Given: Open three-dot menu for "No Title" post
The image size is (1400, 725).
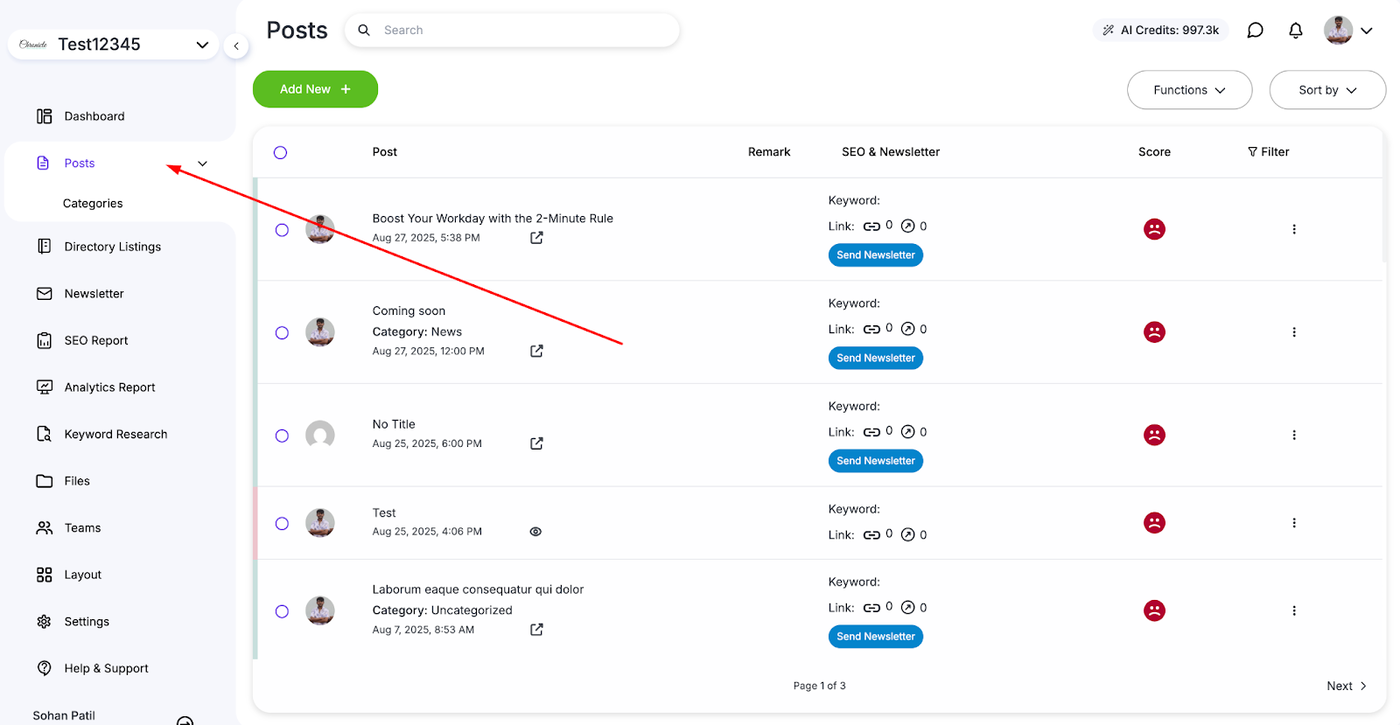Looking at the screenshot, I should pos(1294,435).
